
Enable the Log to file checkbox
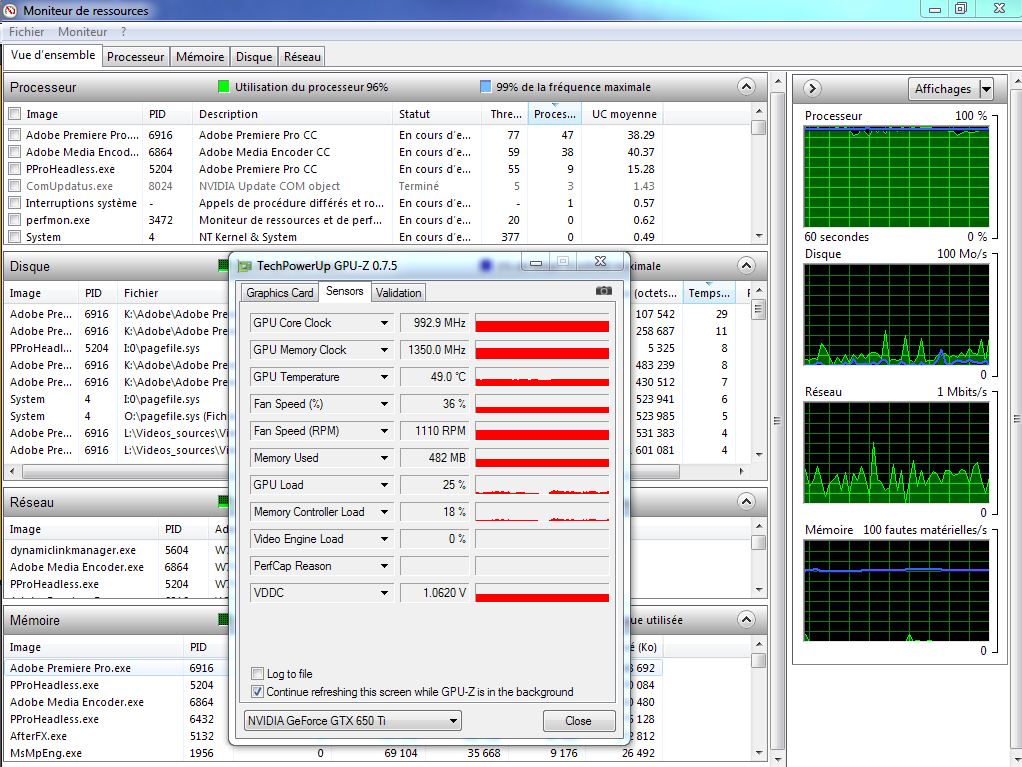coord(257,673)
